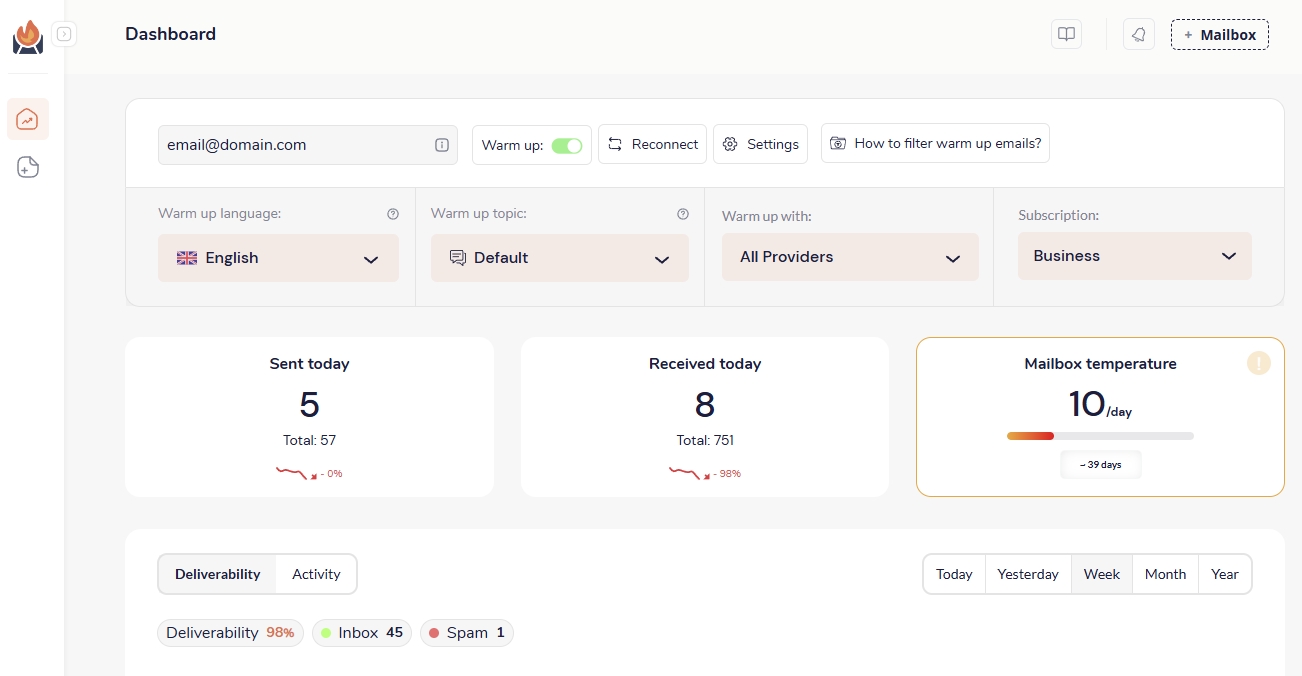Click the info icon in email field

pyautogui.click(x=442, y=145)
